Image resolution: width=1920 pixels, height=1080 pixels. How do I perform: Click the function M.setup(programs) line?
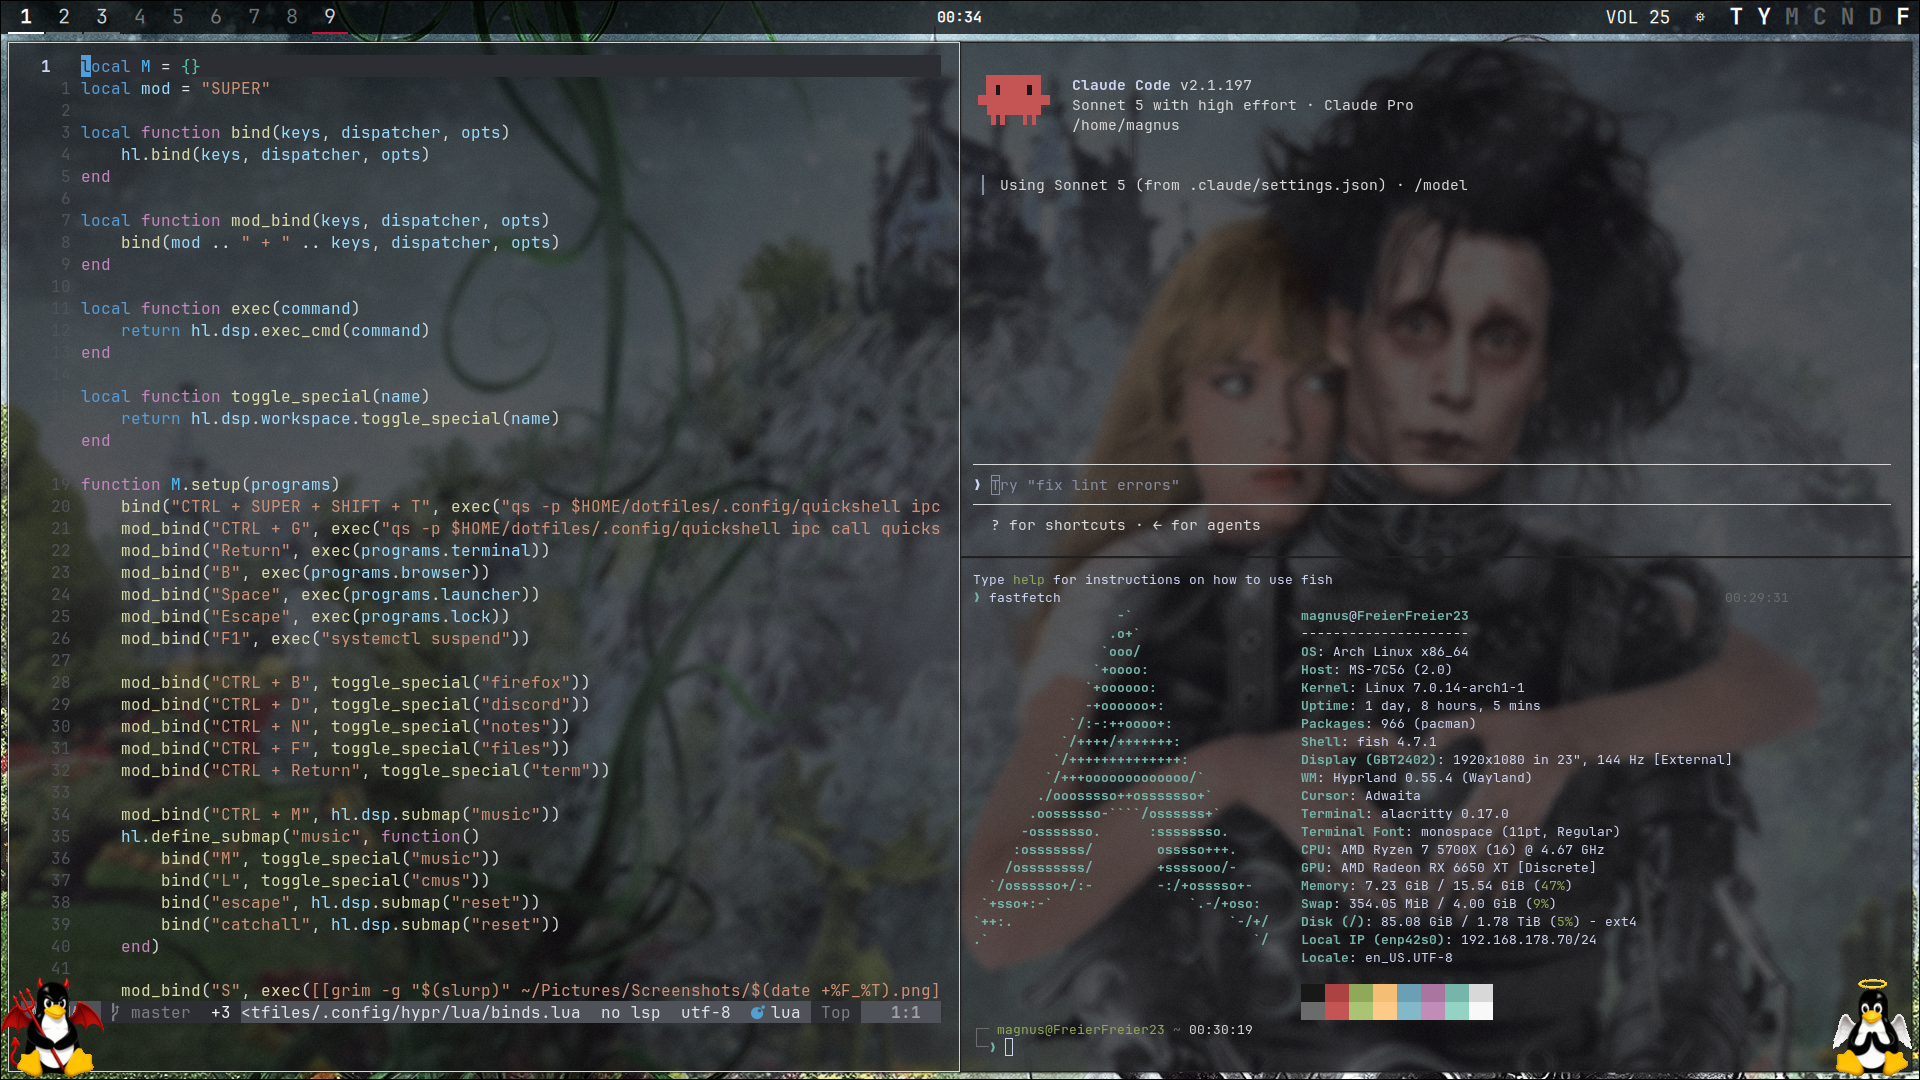pos(210,484)
